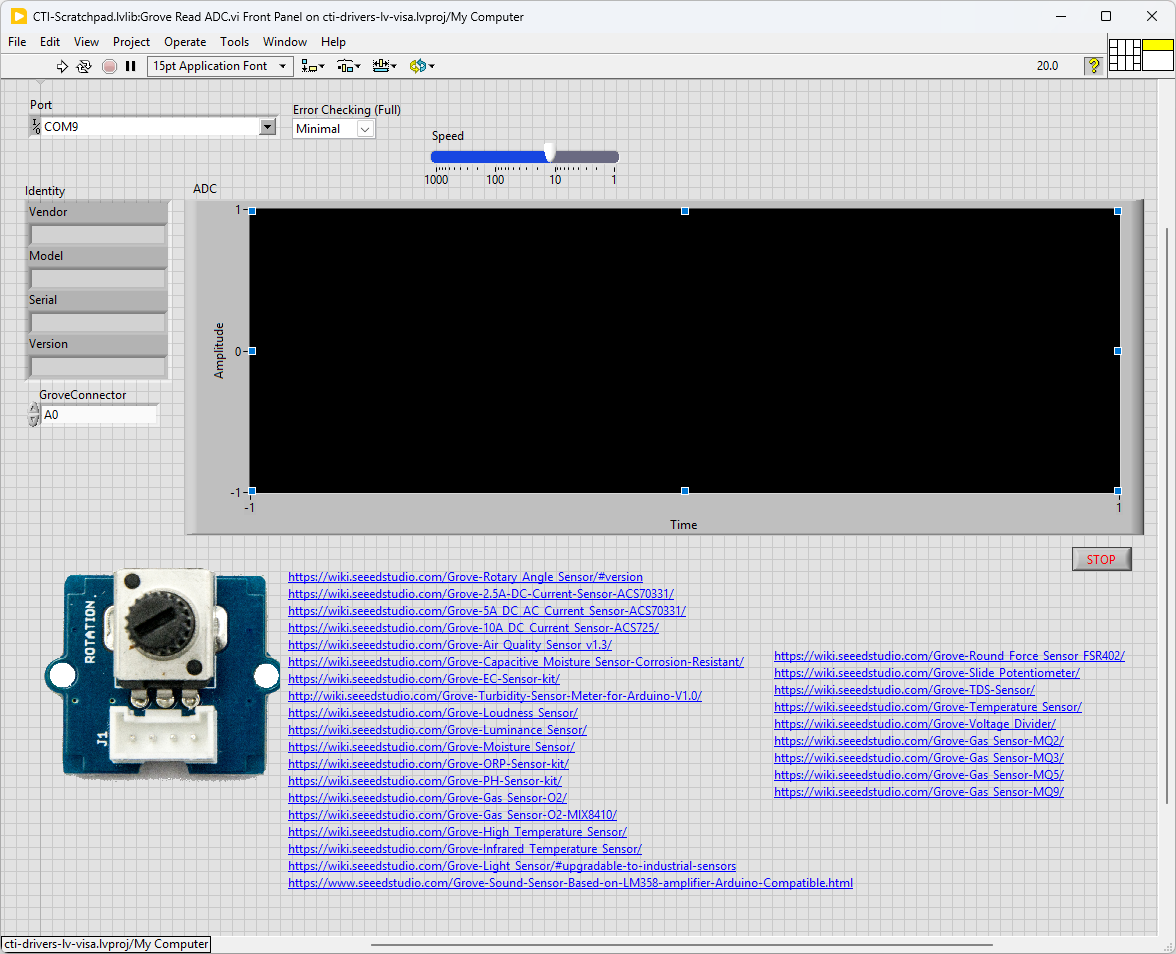Open the Error Checking Minimal dropdown
1176x954 pixels.
[x=365, y=129]
